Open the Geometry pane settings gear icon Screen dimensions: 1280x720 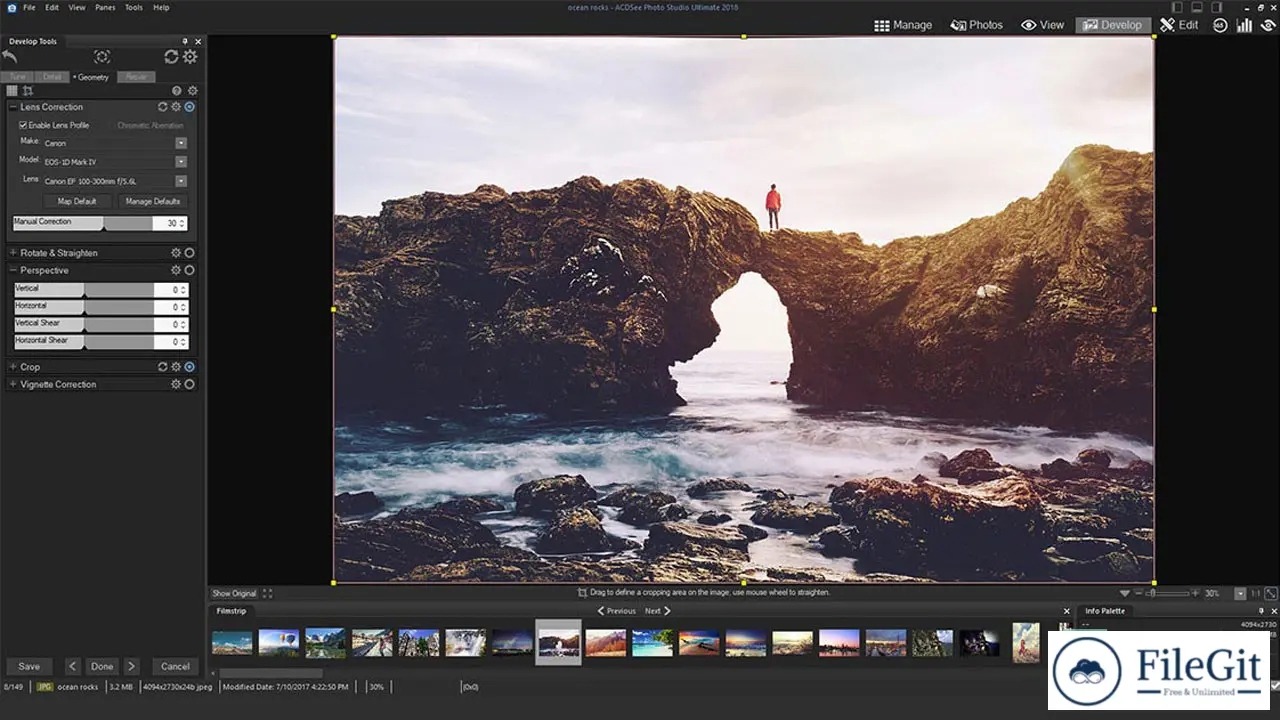coord(192,91)
